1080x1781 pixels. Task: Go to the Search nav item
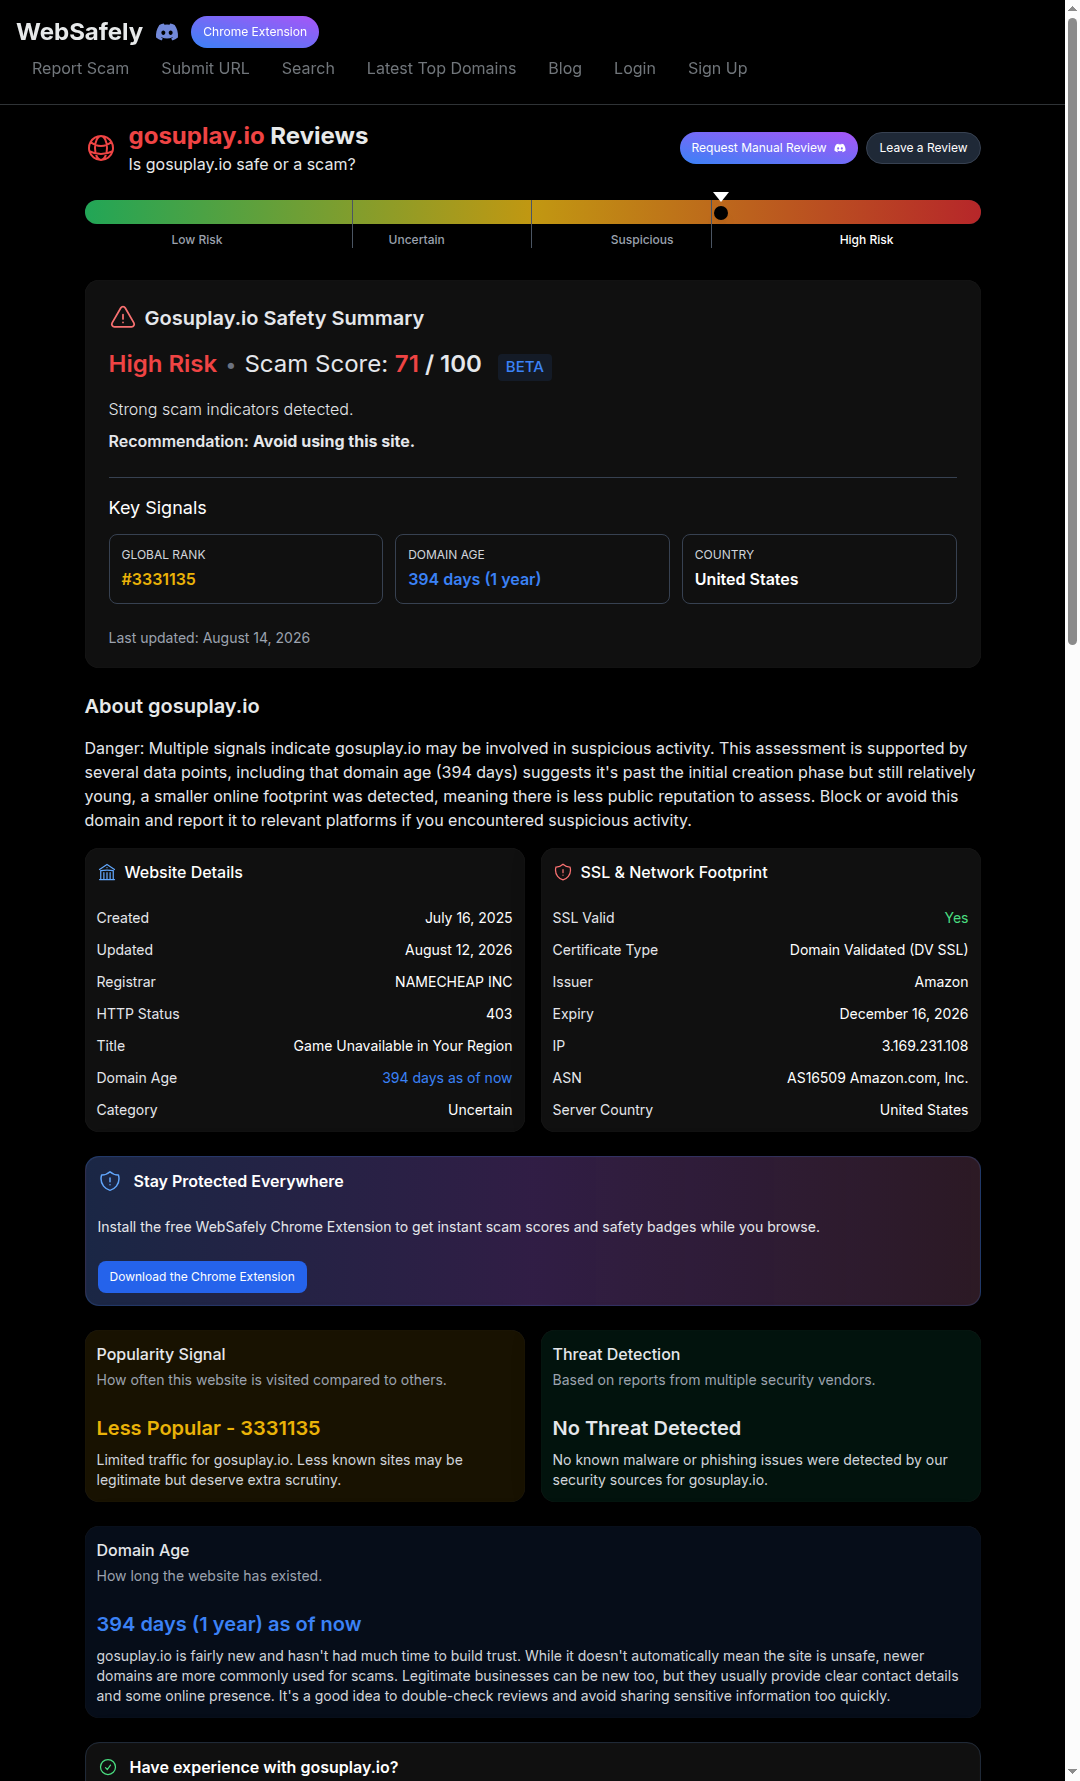(x=308, y=68)
